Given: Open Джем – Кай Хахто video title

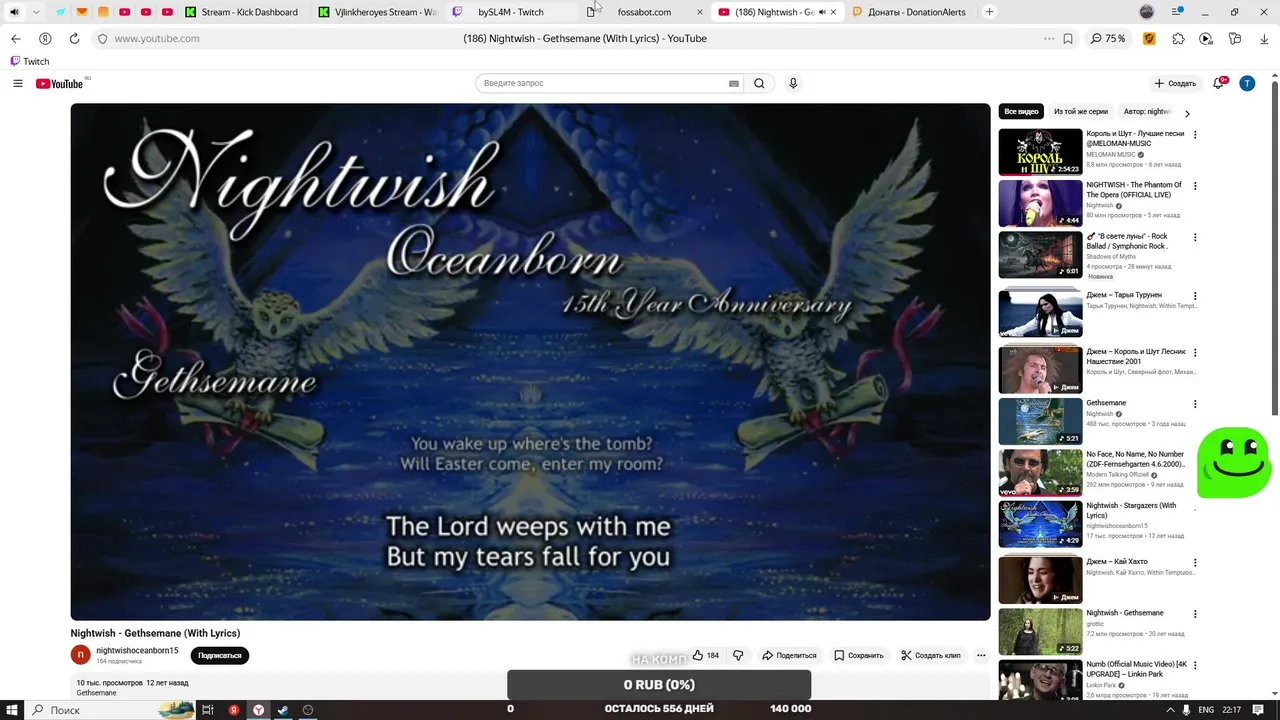Looking at the screenshot, I should [x=1117, y=562].
